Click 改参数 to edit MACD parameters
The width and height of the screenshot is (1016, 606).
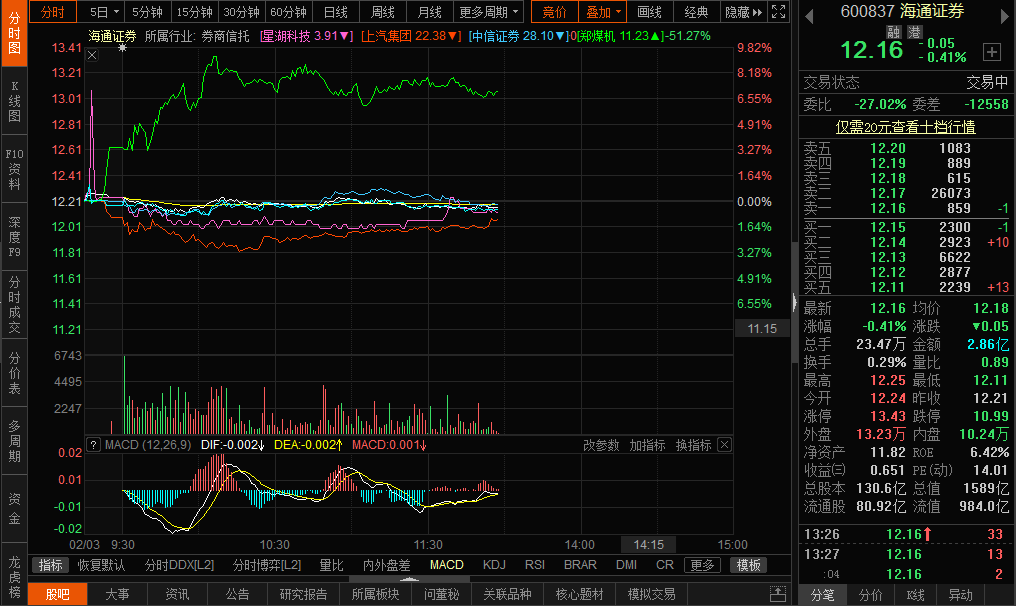tap(601, 445)
